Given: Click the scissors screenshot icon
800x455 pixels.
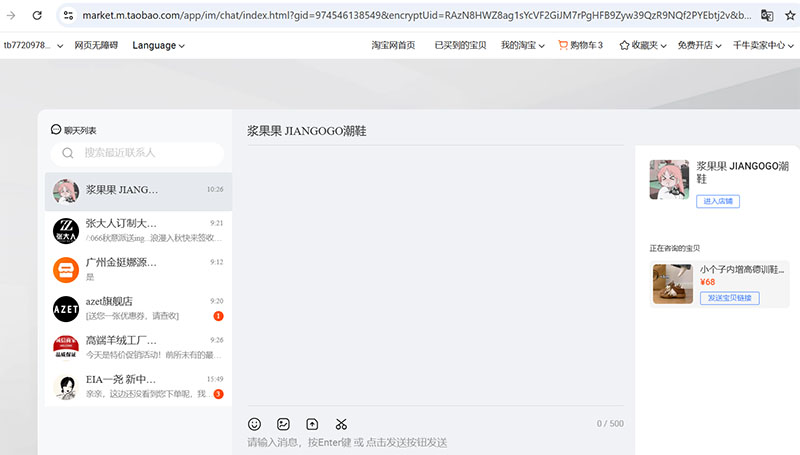Looking at the screenshot, I should pos(341,424).
